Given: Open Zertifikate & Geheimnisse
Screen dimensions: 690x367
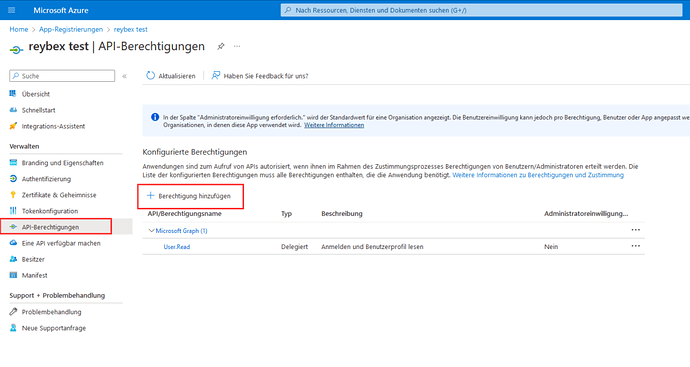Looking at the screenshot, I should pyautogui.click(x=59, y=195).
